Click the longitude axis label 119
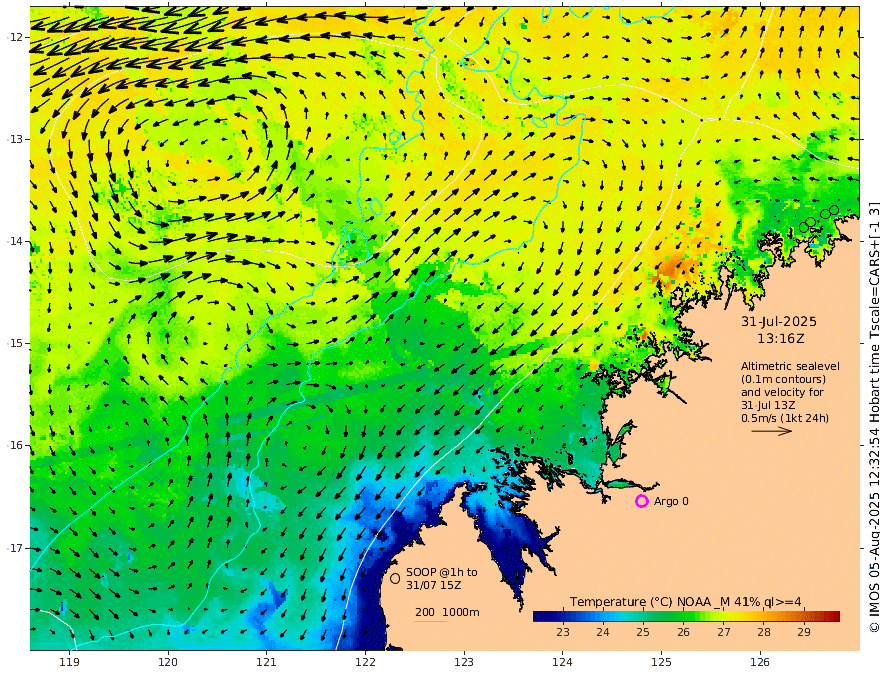 pyautogui.click(x=70, y=662)
